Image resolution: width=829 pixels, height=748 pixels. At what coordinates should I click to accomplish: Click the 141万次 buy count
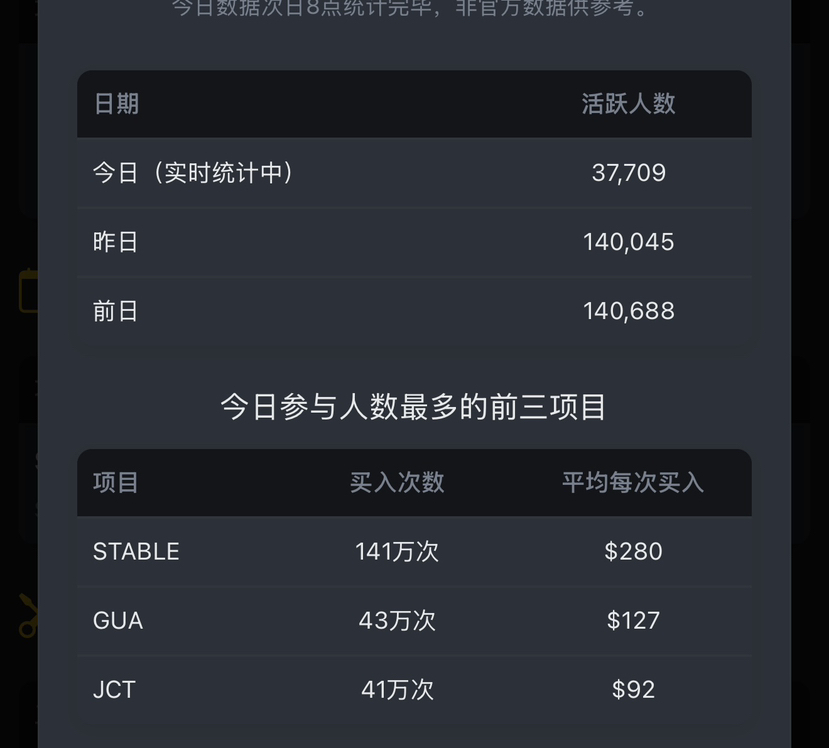[397, 552]
